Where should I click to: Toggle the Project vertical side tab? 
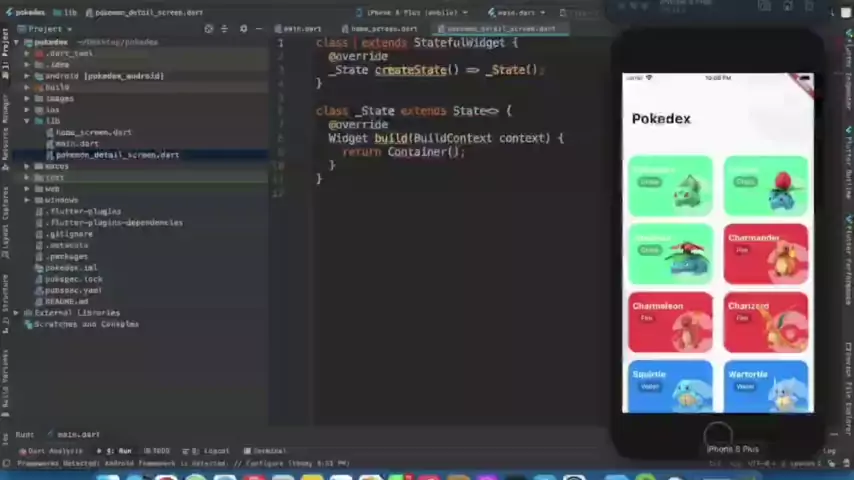click(x=5, y=53)
